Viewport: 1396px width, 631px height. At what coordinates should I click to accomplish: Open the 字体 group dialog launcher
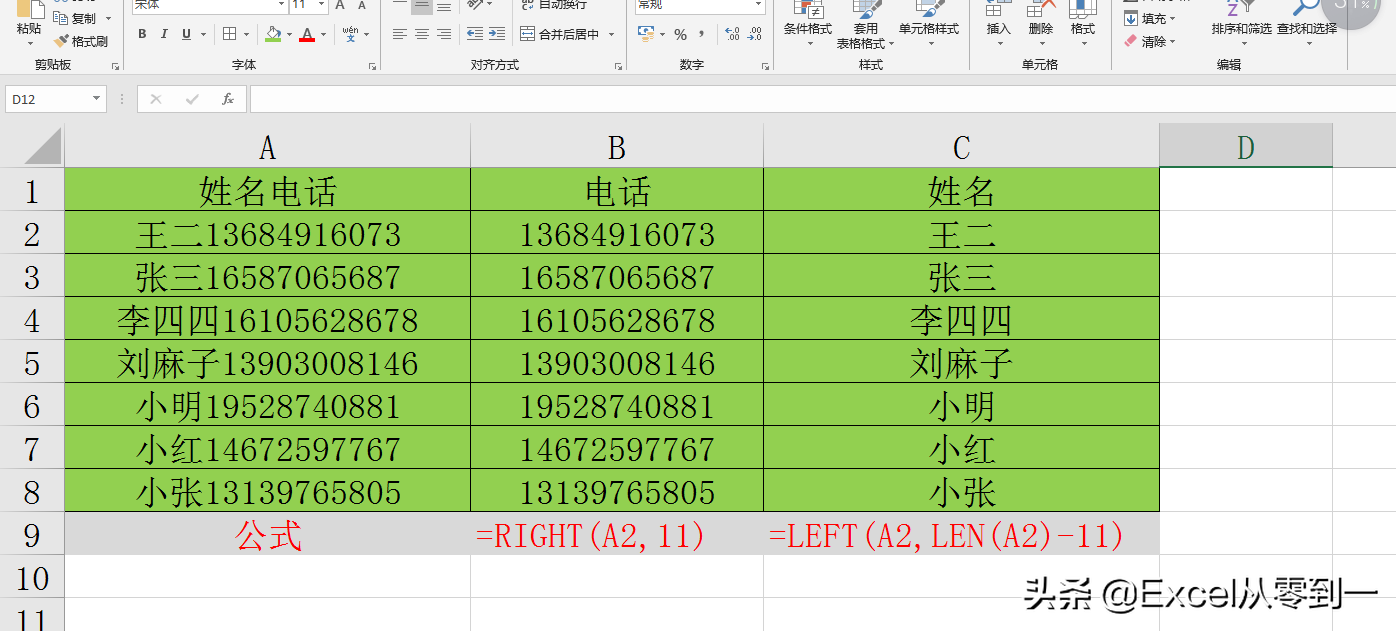[x=372, y=66]
